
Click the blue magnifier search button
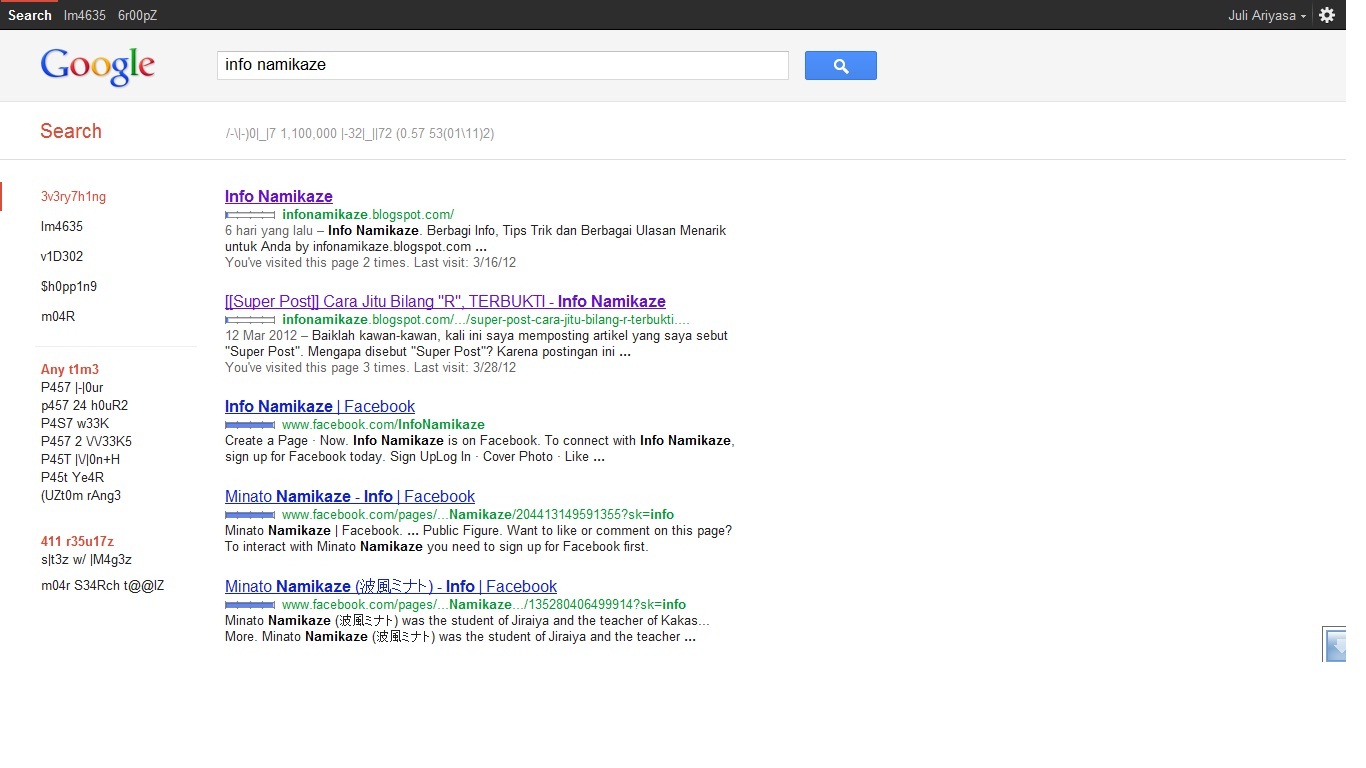point(840,66)
